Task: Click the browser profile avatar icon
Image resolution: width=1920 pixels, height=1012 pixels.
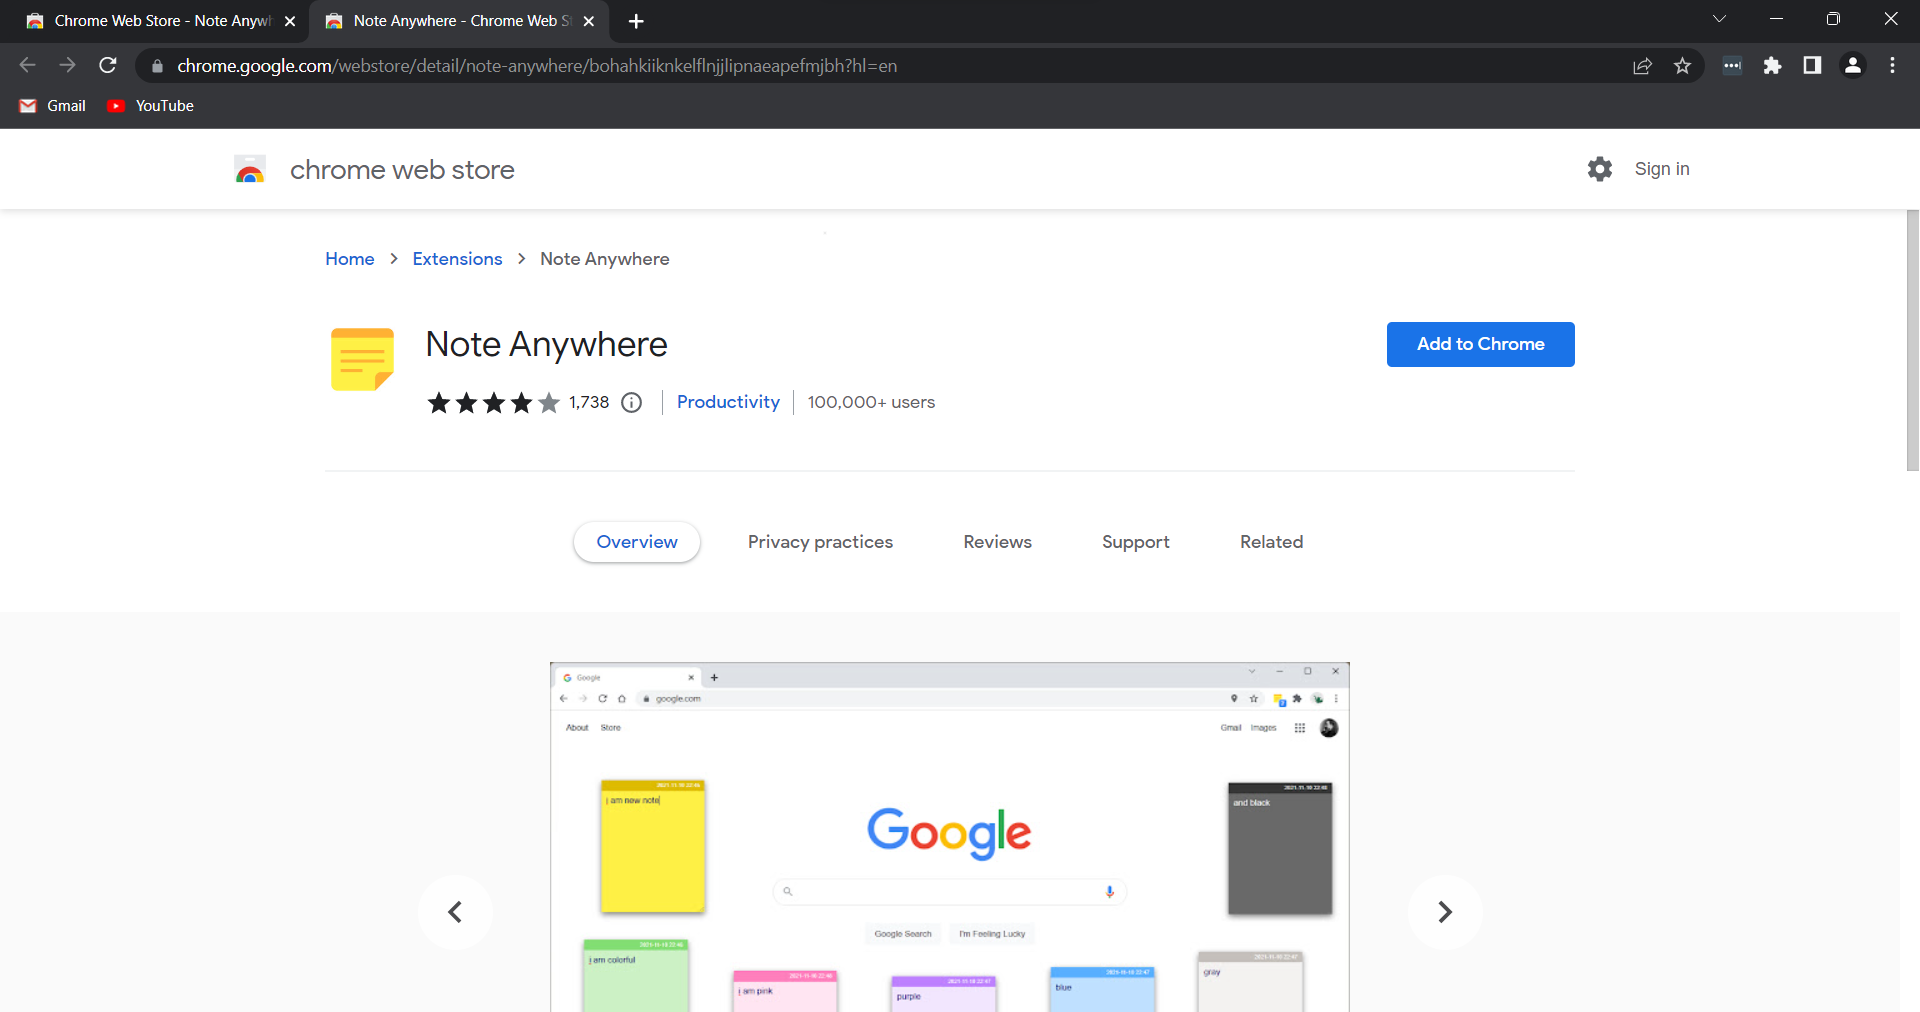Action: point(1853,65)
